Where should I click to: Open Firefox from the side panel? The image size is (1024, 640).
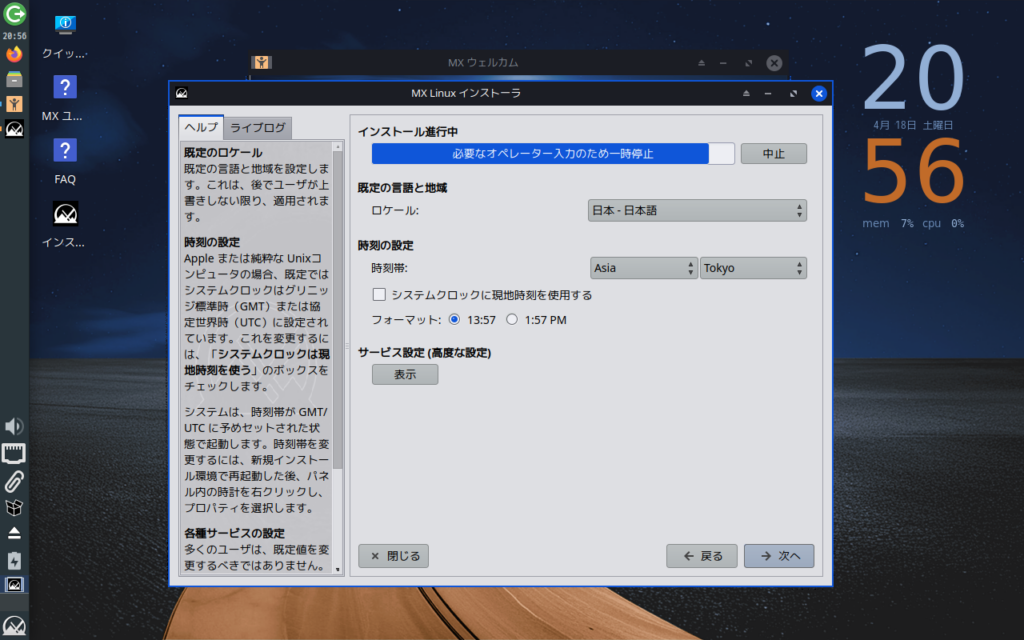tap(14, 54)
